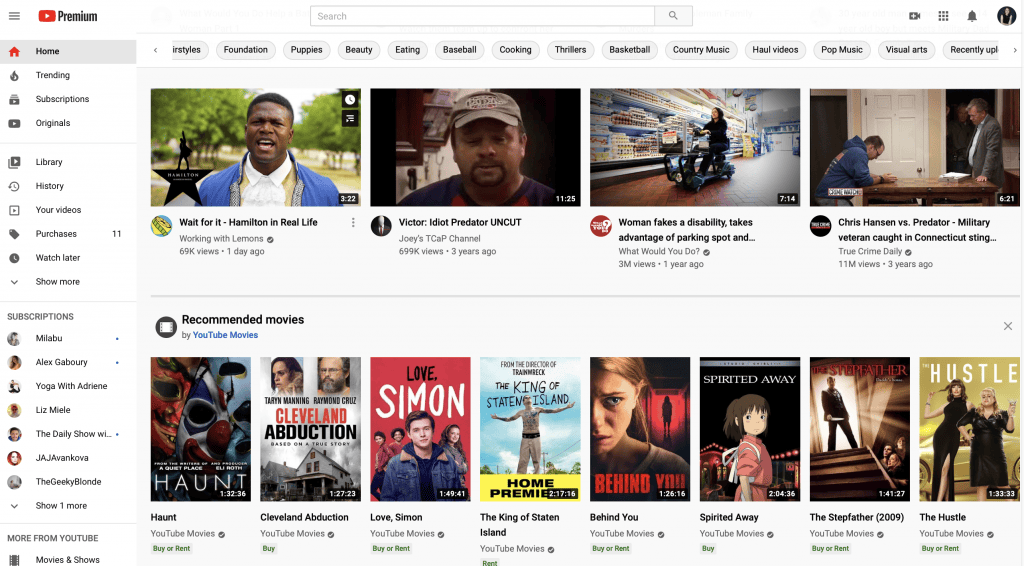Open the Haunt movie poster

point(200,429)
